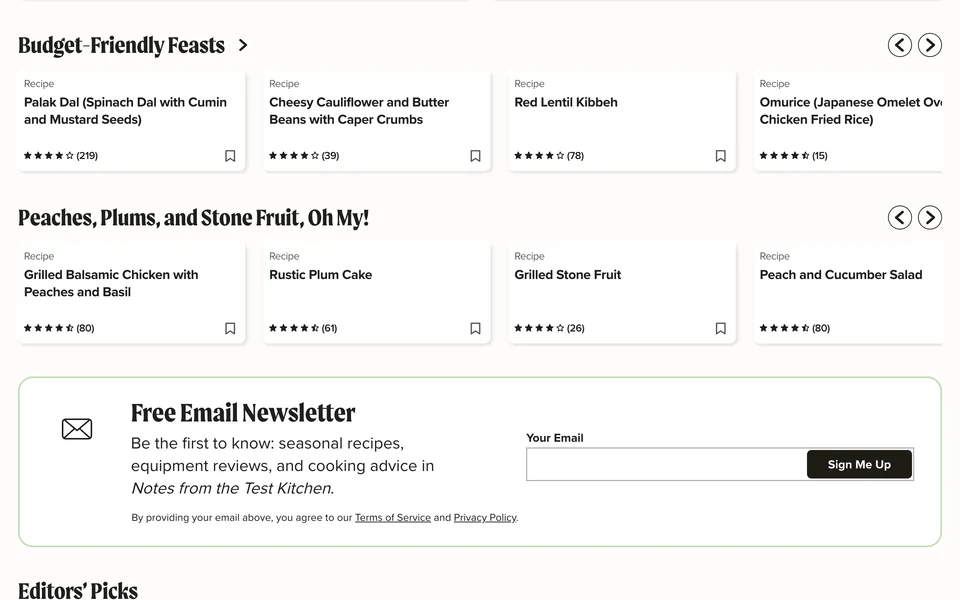
Task: Advance the stone fruit carousel forward
Action: pyautogui.click(x=929, y=217)
